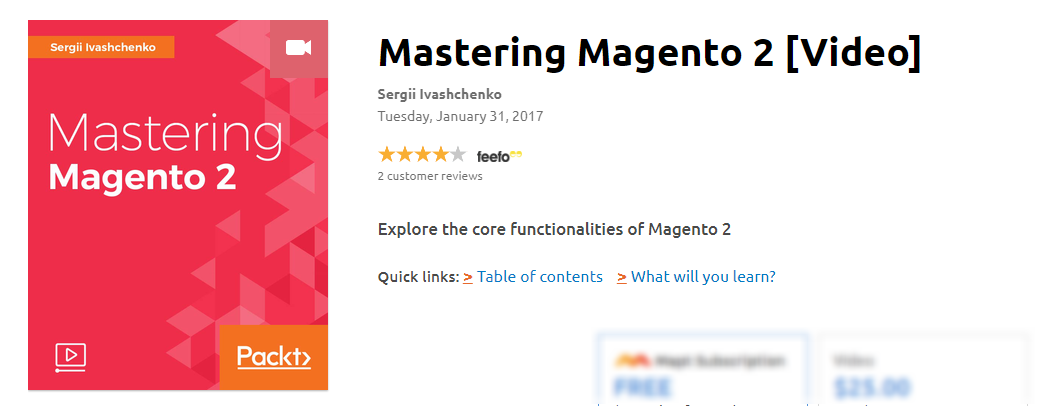
Task: Click the orange author banner on the cover
Action: click(x=101, y=47)
